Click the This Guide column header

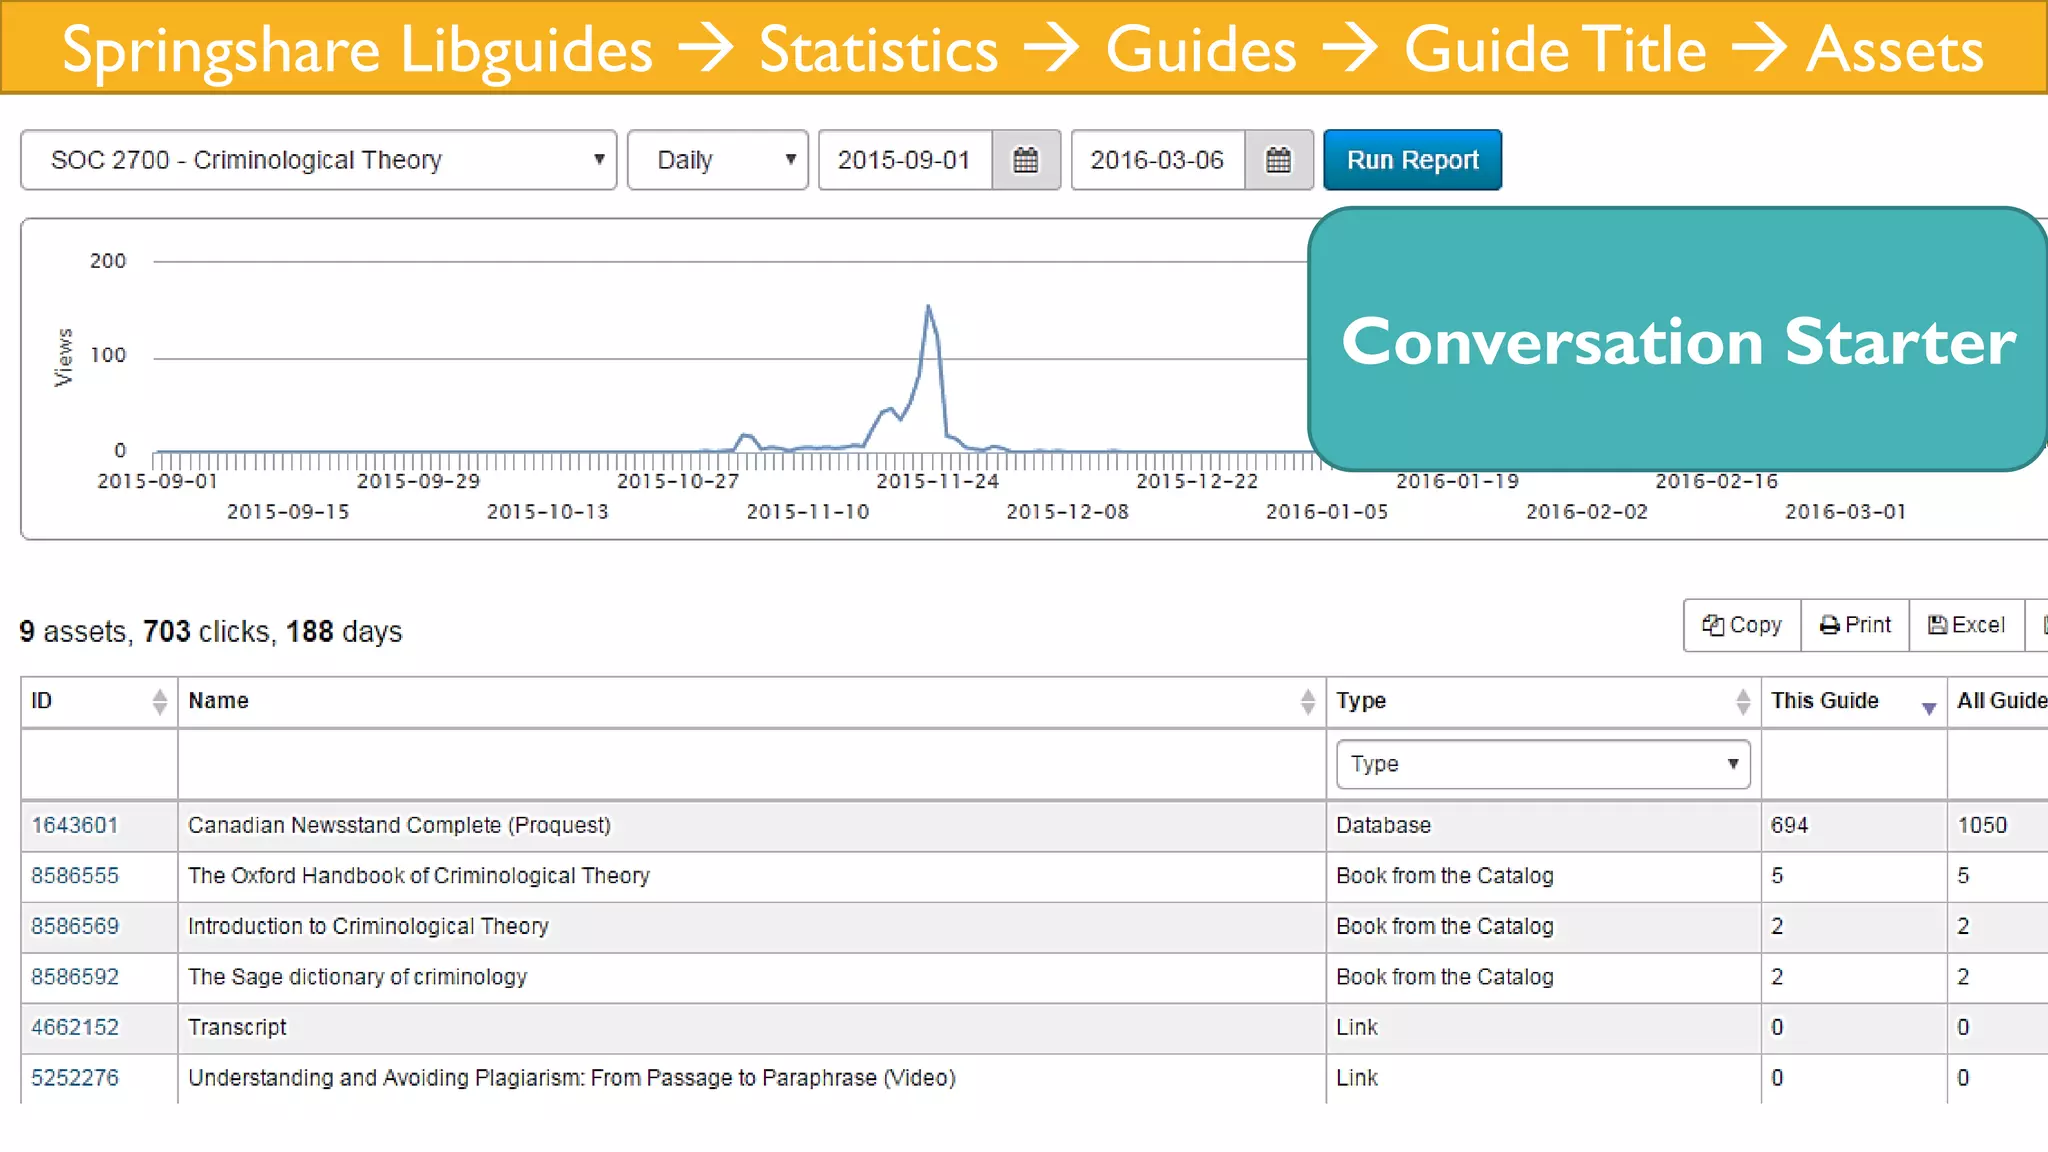(x=1854, y=702)
